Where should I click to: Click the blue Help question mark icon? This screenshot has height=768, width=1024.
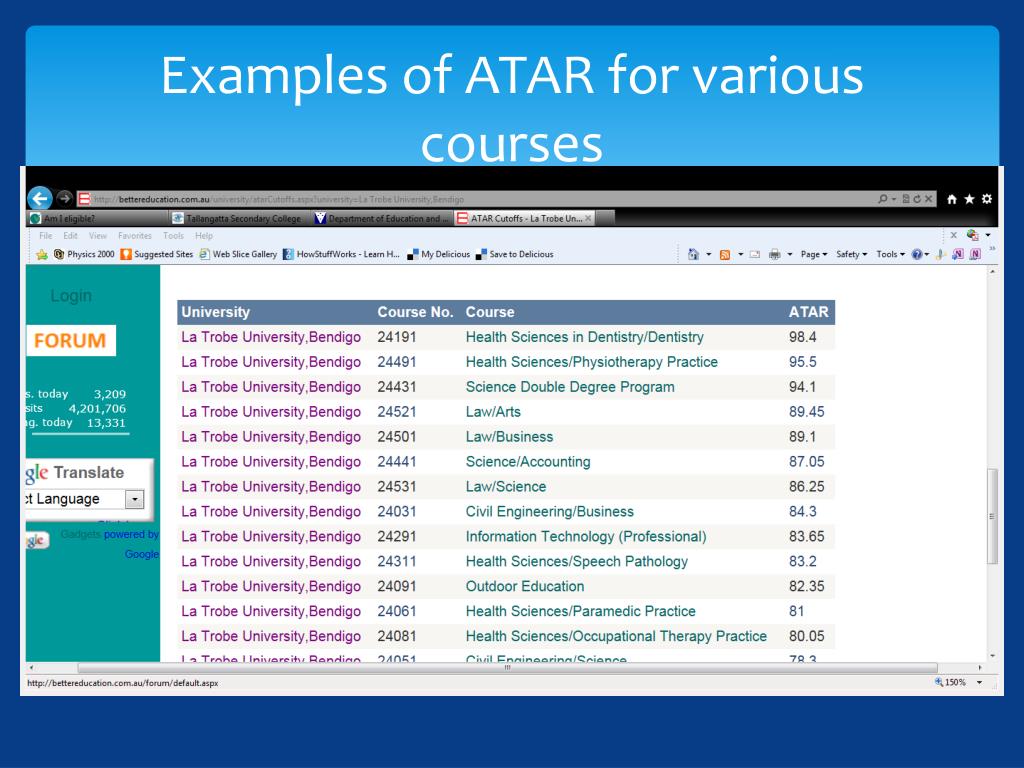917,255
